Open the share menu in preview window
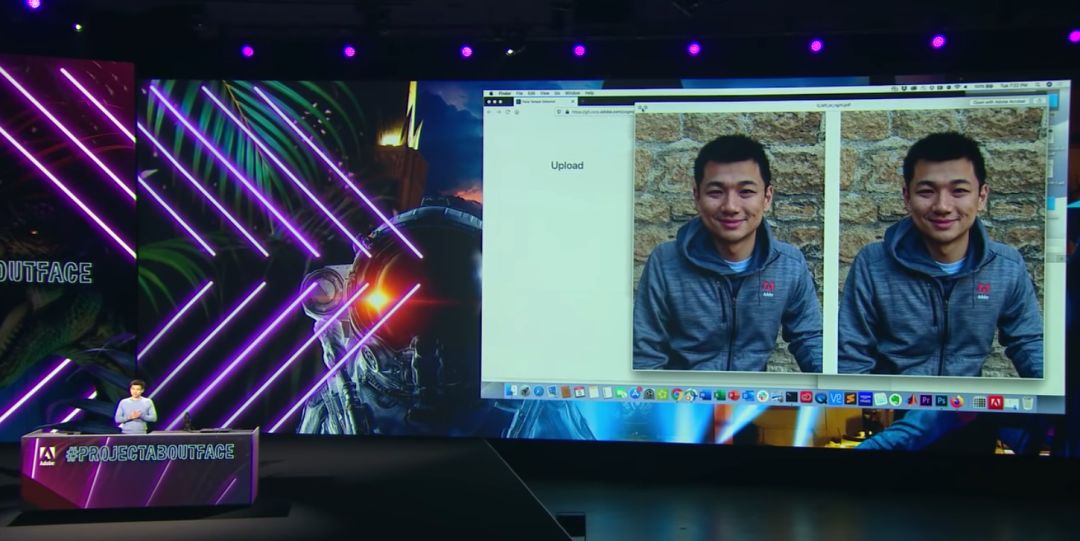 coord(1040,101)
